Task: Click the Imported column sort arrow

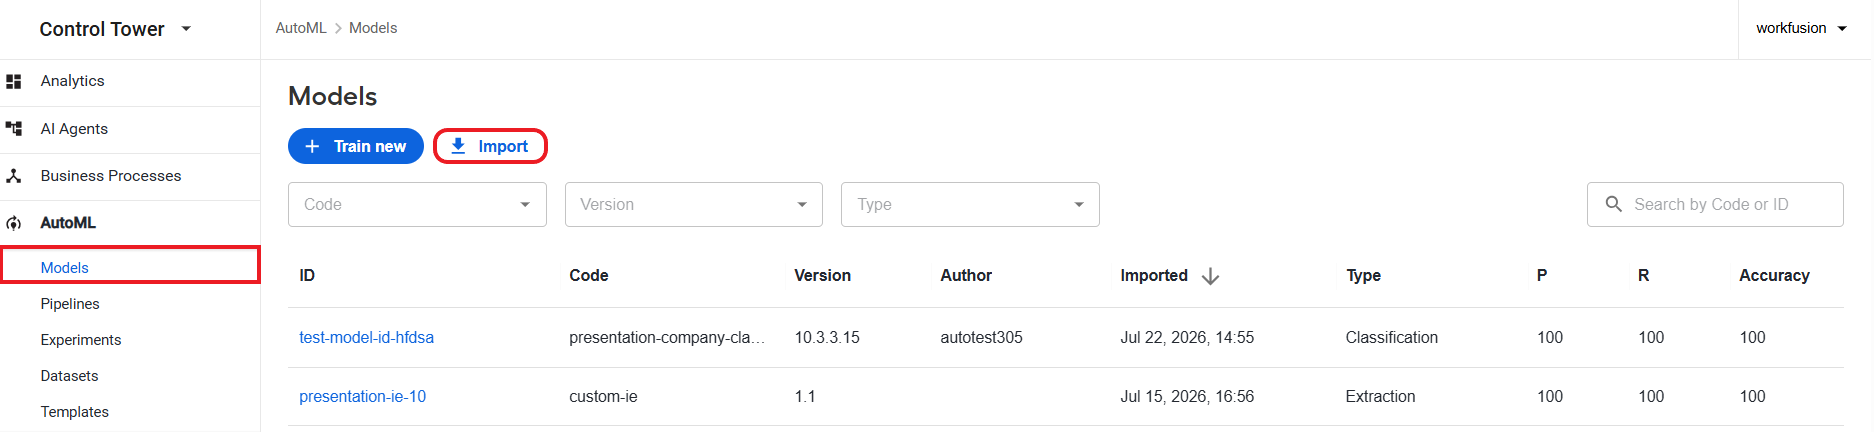Action: tap(1210, 276)
